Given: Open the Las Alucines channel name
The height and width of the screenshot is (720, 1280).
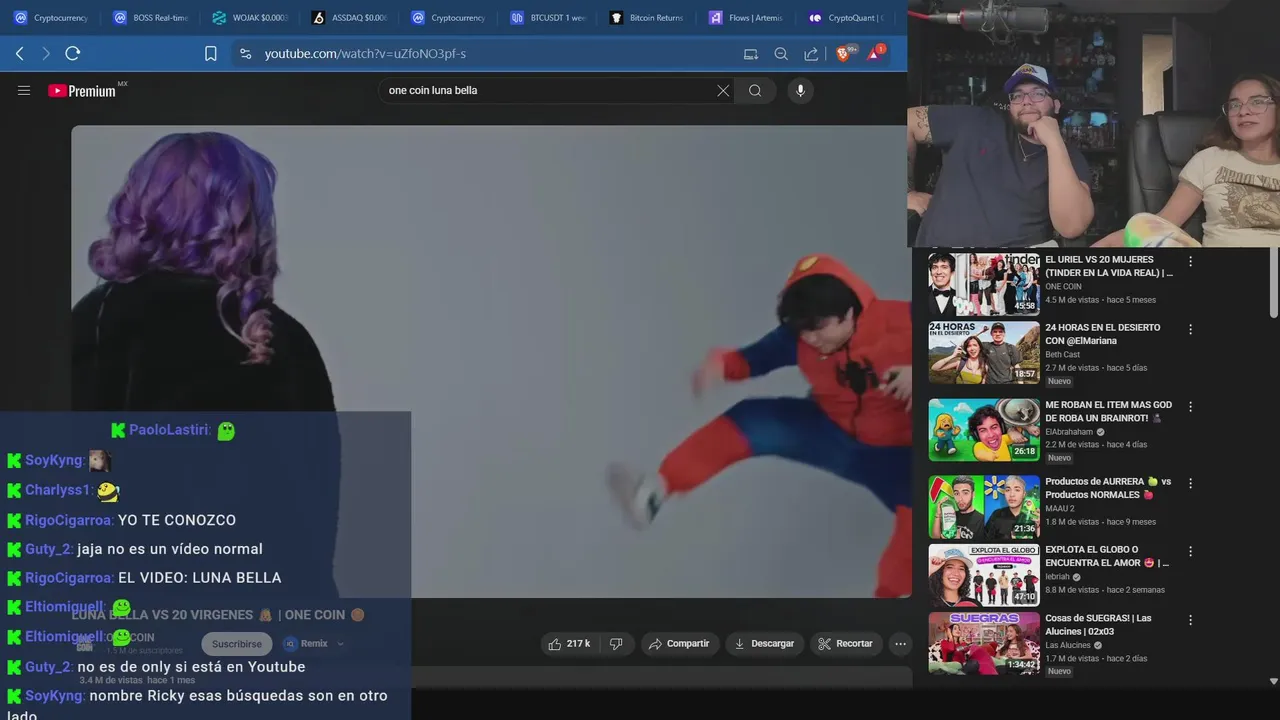Looking at the screenshot, I should pyautogui.click(x=1068, y=645).
